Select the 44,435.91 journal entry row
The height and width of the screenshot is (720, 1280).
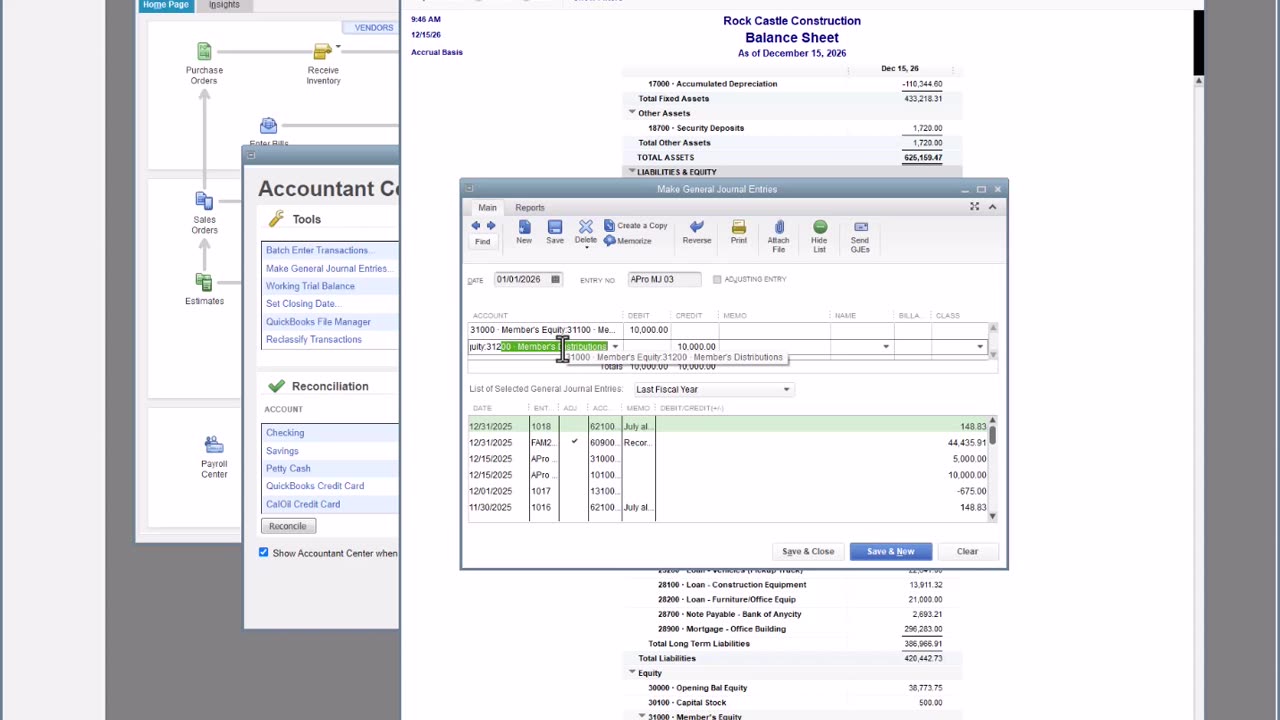(x=728, y=442)
